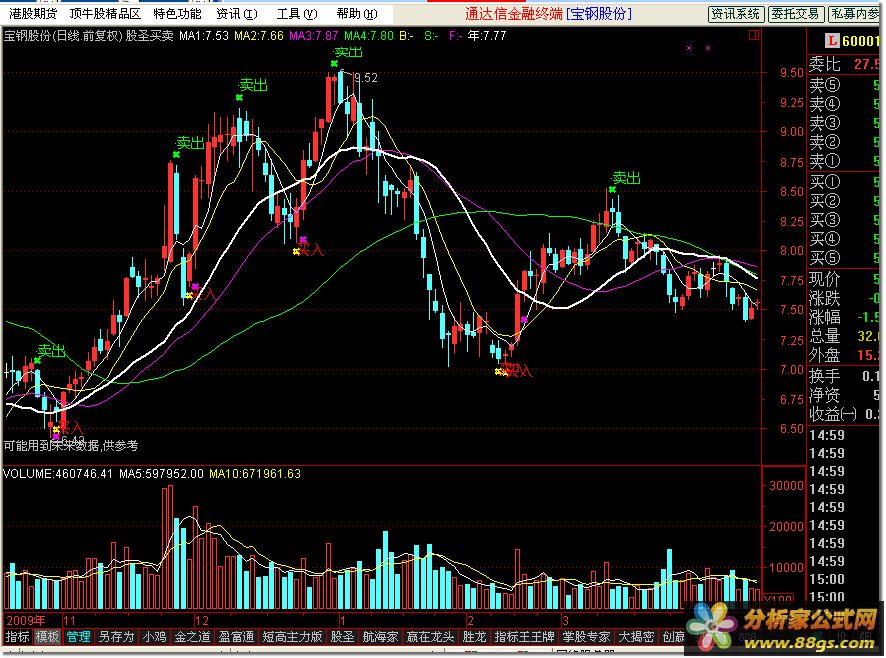886x658 pixels.
Task: Click the MA2:7.66 indicator value
Action: click(259, 36)
